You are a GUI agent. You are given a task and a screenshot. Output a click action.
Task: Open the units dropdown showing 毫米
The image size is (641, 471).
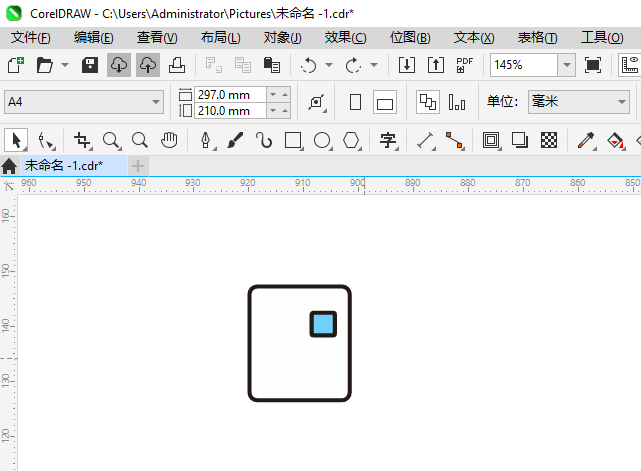(579, 102)
